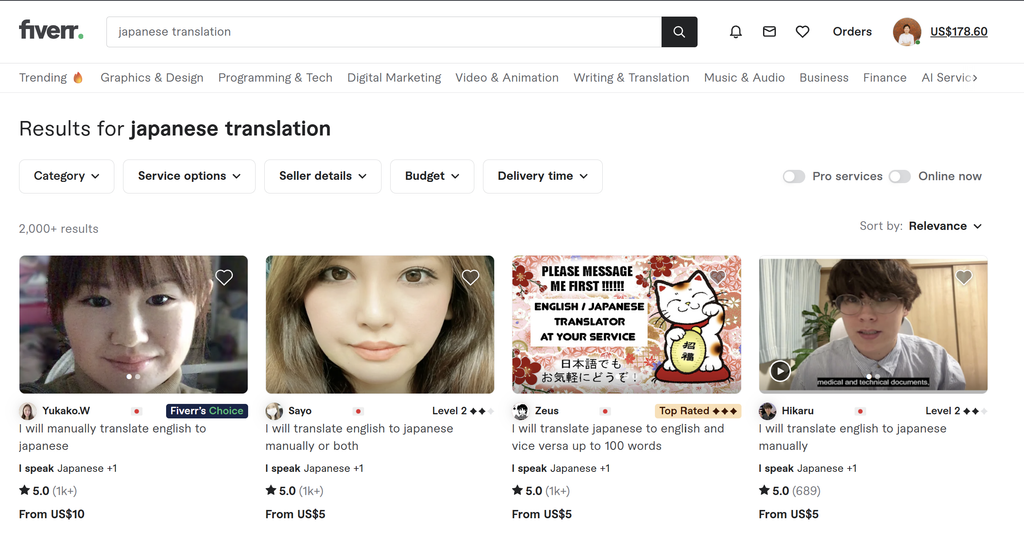Click the search magnifier button
Viewport: 1024px width, 534px height.
(x=679, y=32)
